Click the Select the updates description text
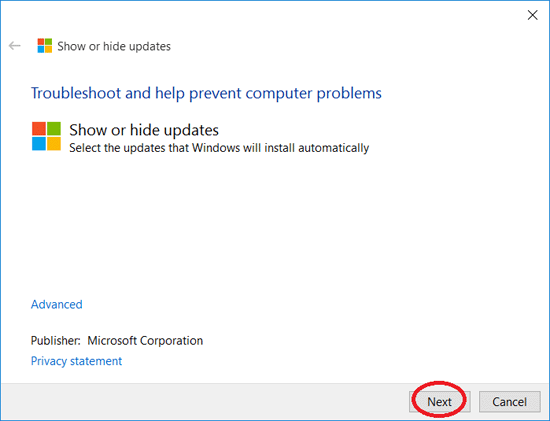 tap(219, 148)
